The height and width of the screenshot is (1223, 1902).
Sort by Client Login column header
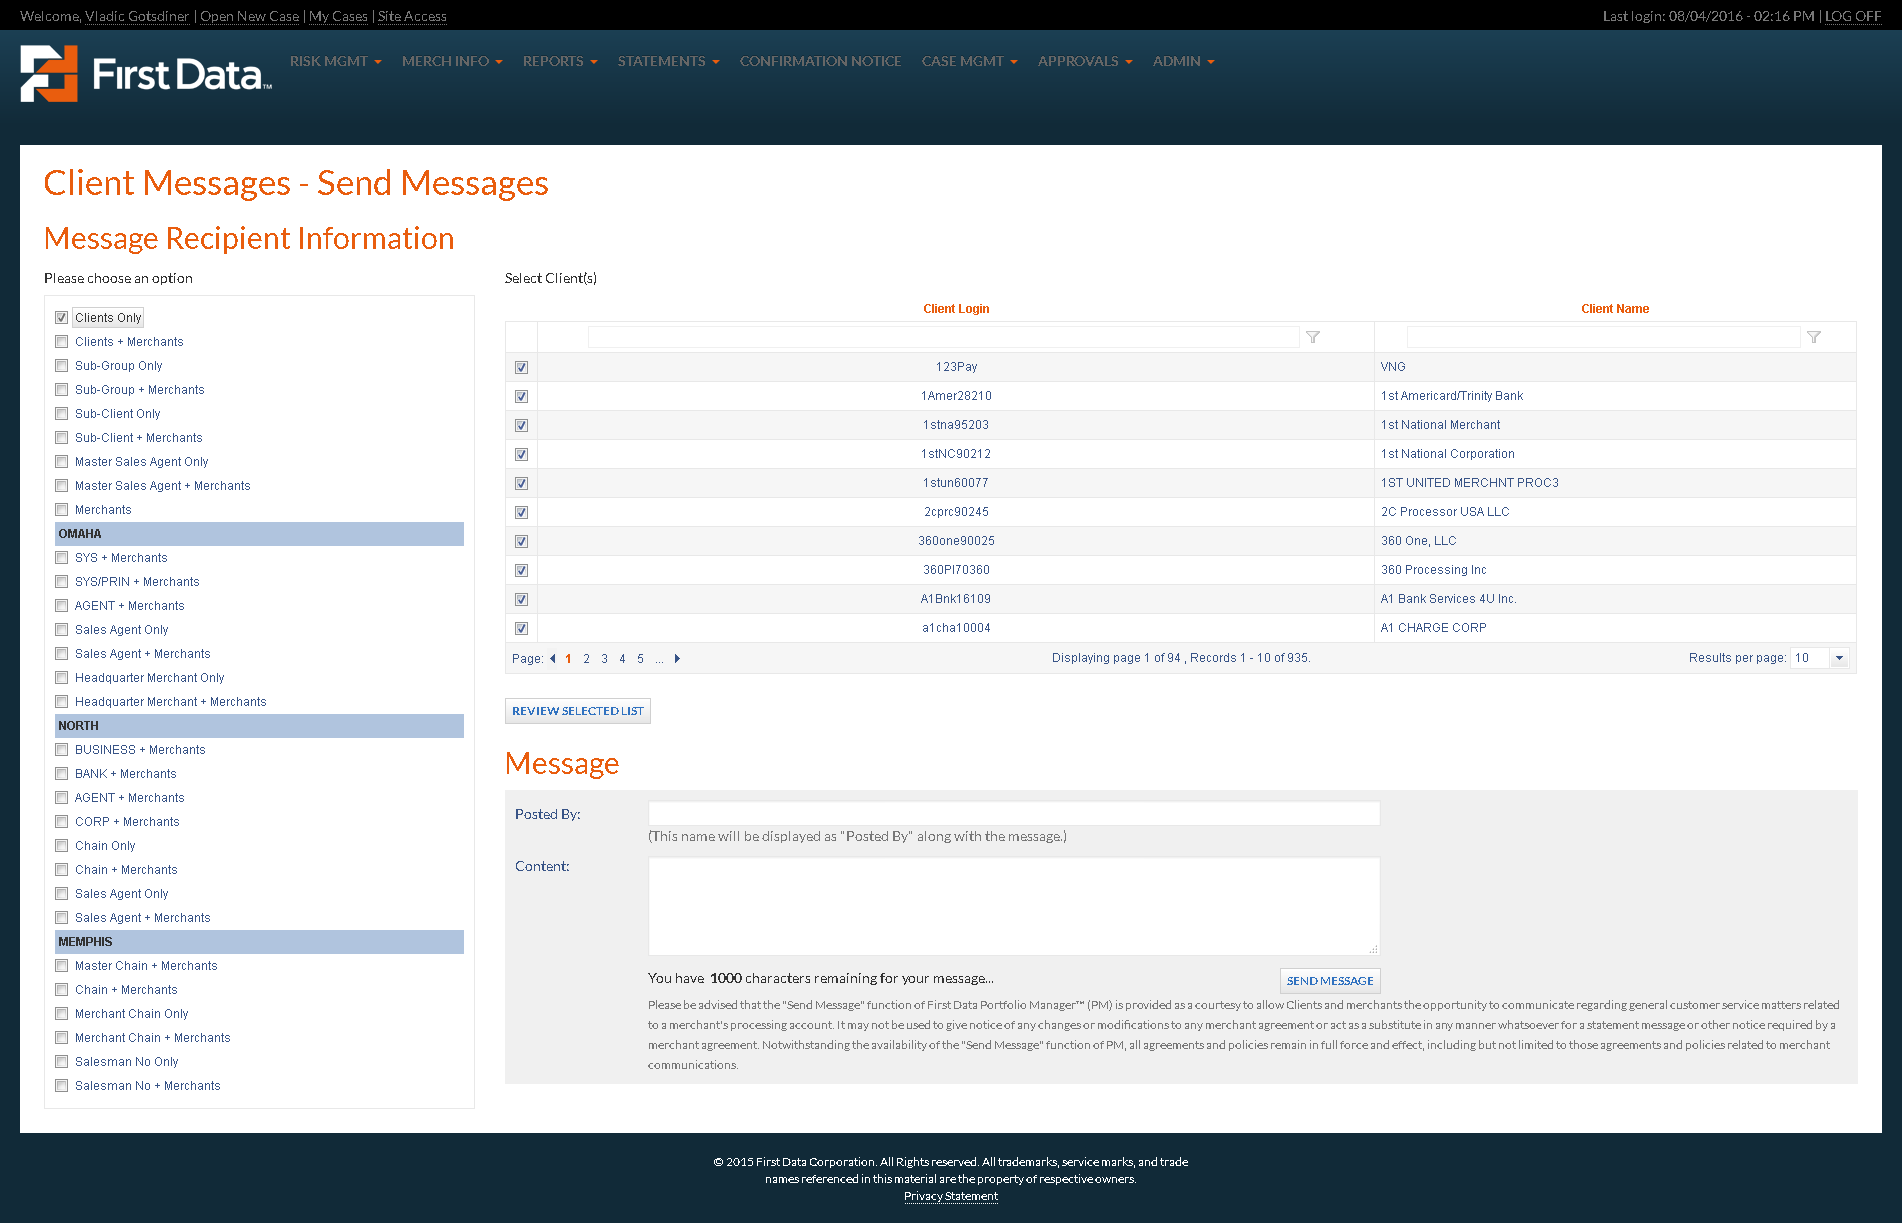click(x=956, y=309)
